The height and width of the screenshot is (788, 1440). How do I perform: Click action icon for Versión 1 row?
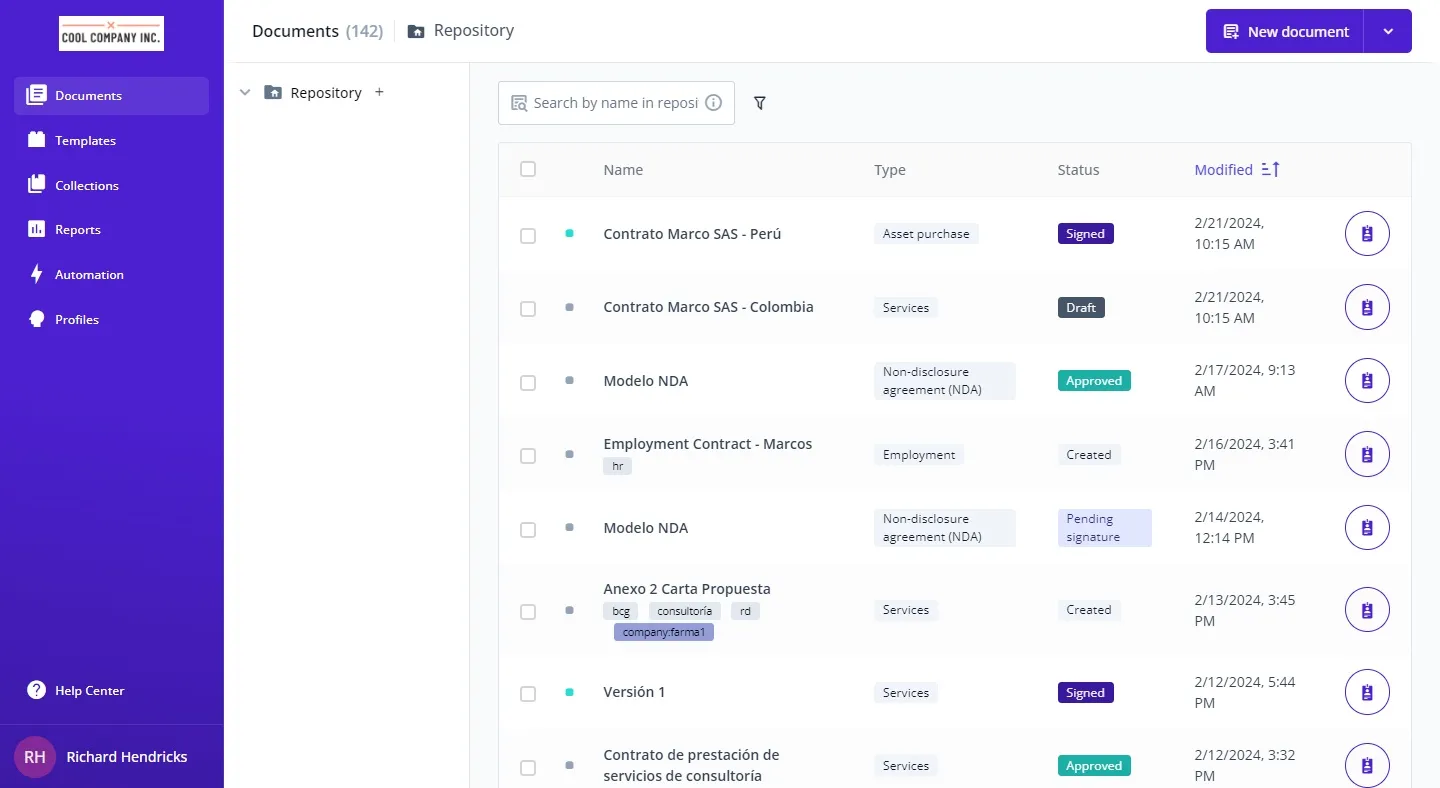click(x=1366, y=693)
